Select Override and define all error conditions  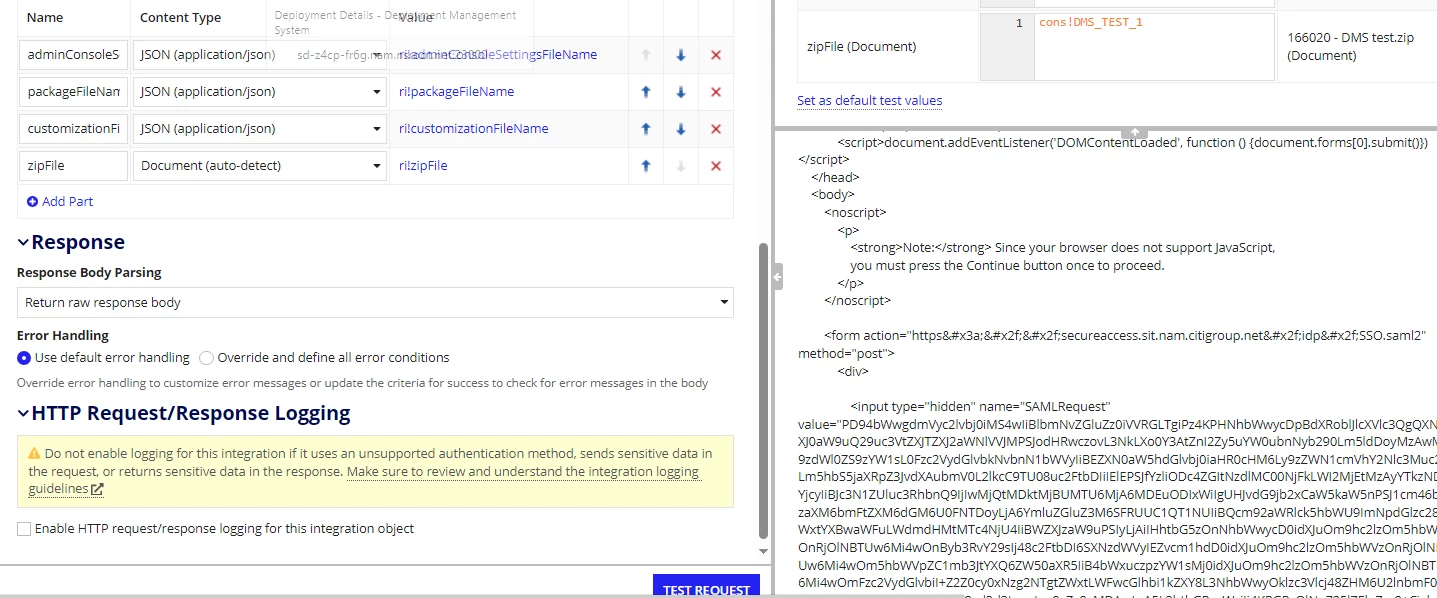tap(206, 357)
